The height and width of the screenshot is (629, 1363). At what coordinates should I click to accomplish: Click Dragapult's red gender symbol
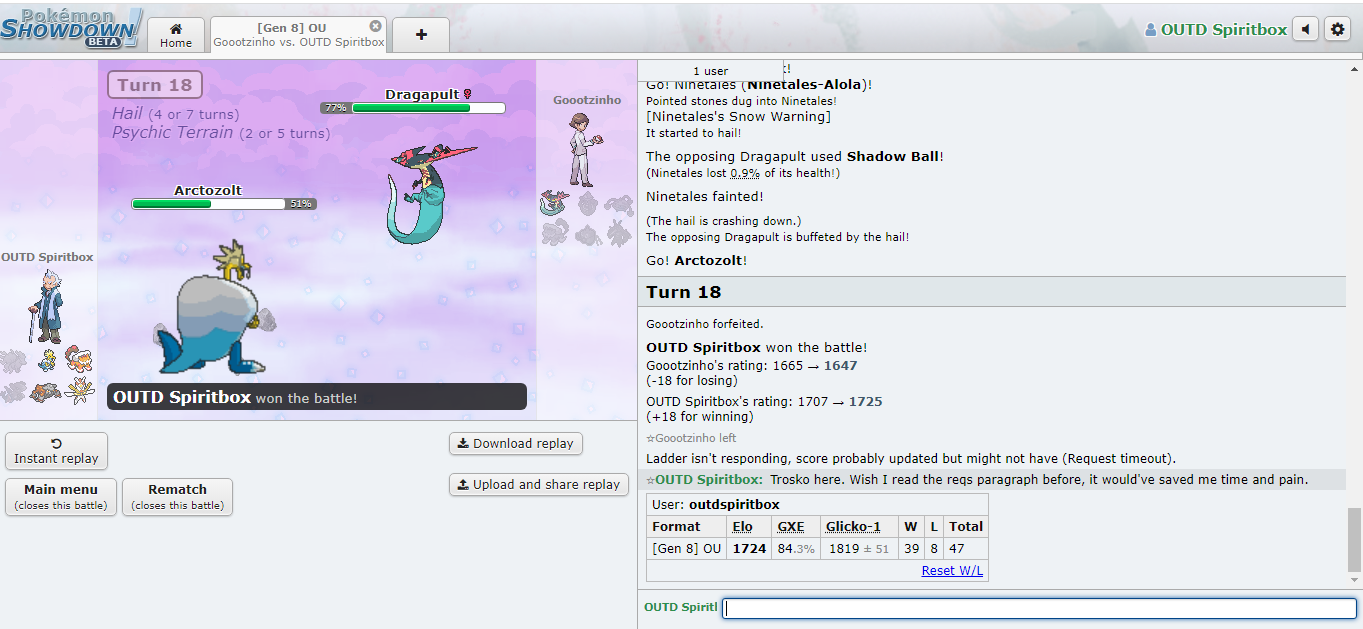pyautogui.click(x=466, y=94)
